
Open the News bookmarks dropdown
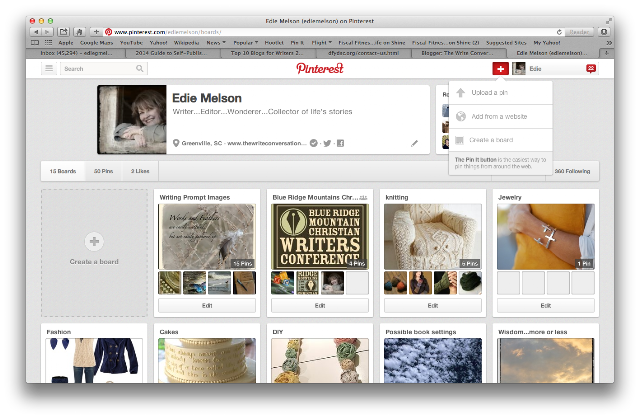click(x=216, y=42)
